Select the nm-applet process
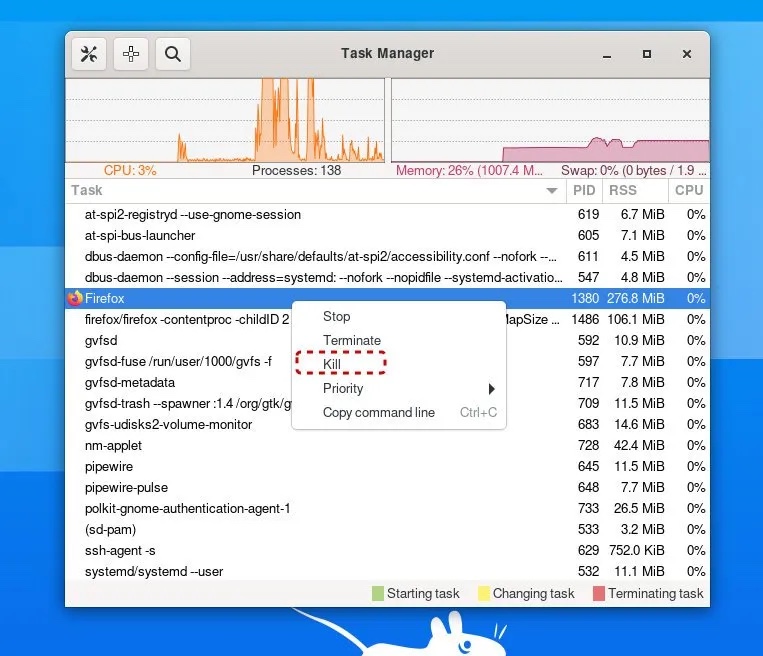Viewport: 763px width, 656px height. (387, 445)
